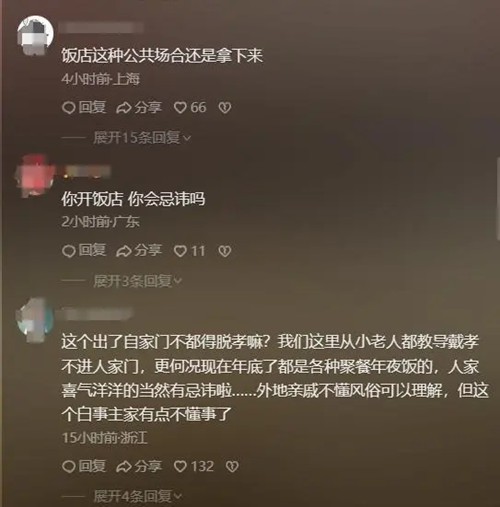
Task: Share the Guangdong user's comment
Action: tap(139, 251)
